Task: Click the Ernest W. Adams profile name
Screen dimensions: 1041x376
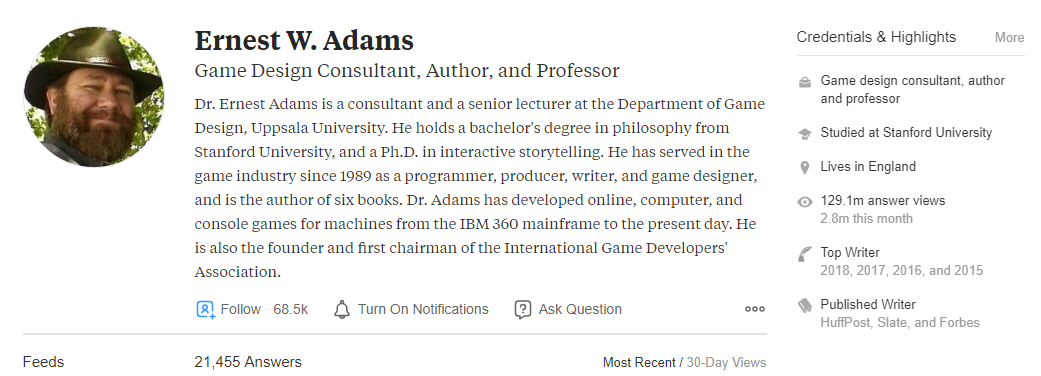Action: tap(304, 41)
